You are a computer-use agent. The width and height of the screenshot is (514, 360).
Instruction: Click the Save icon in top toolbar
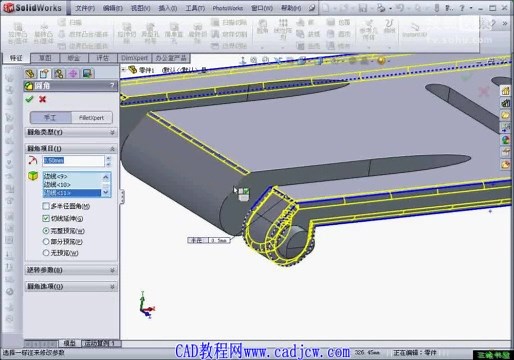(x=363, y=8)
